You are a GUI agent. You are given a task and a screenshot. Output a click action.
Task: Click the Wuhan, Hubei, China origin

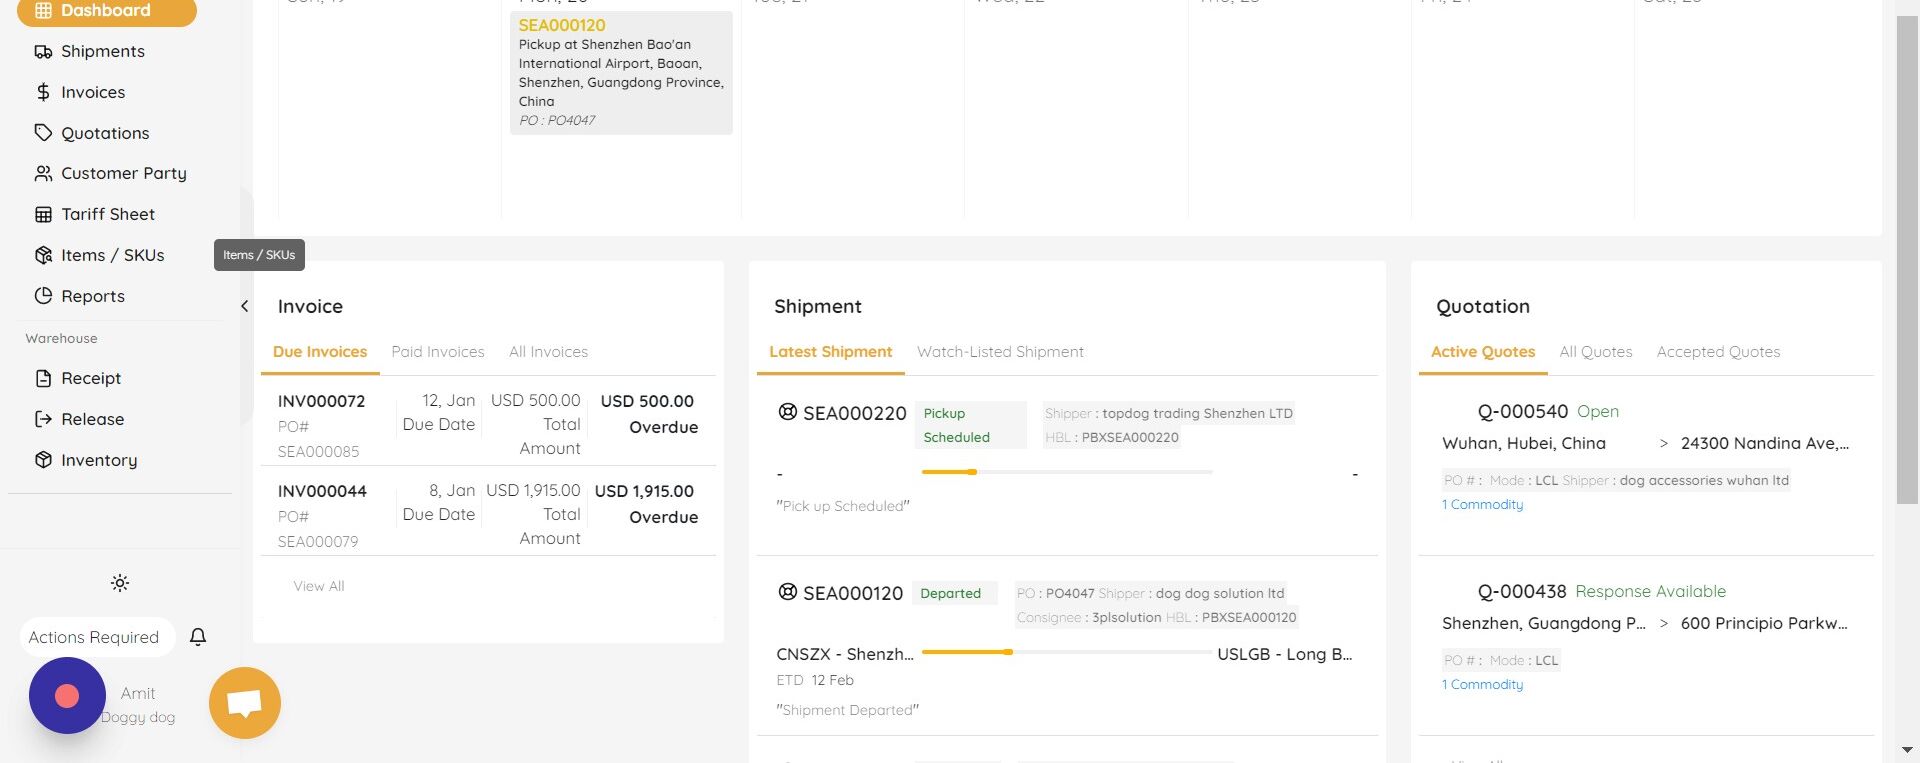pyautogui.click(x=1524, y=443)
